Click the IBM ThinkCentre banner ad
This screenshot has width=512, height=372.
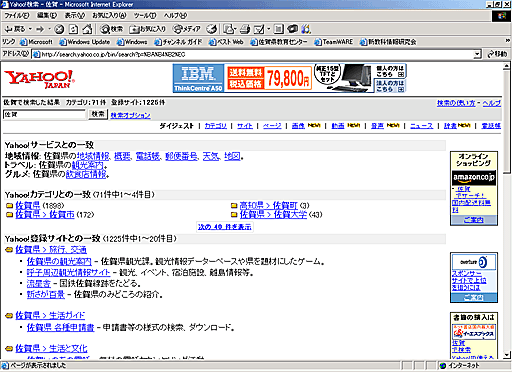pos(289,78)
